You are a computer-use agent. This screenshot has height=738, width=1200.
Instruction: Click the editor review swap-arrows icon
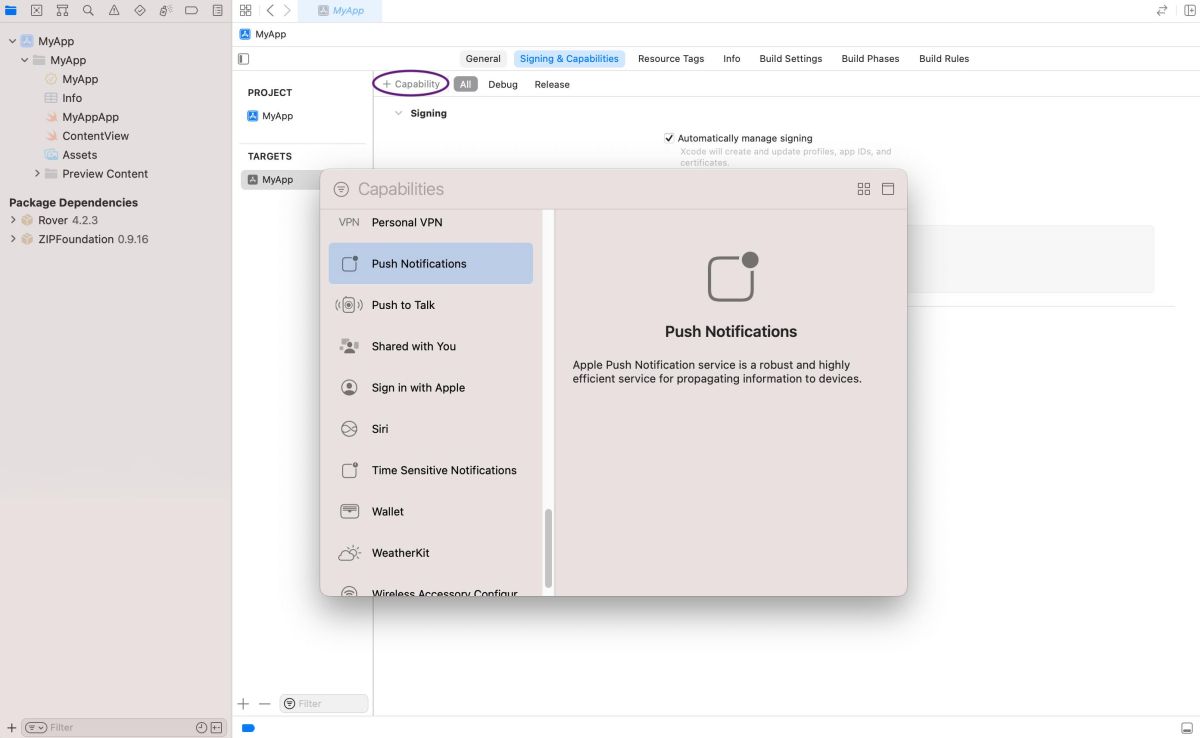(1162, 10)
